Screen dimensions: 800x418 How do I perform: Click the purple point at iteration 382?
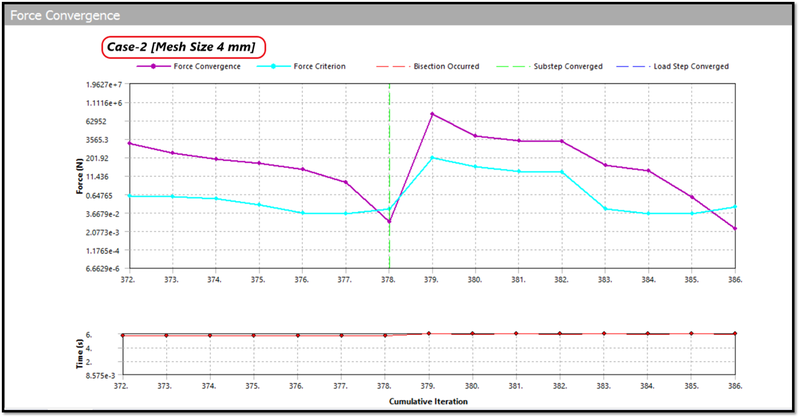562,141
